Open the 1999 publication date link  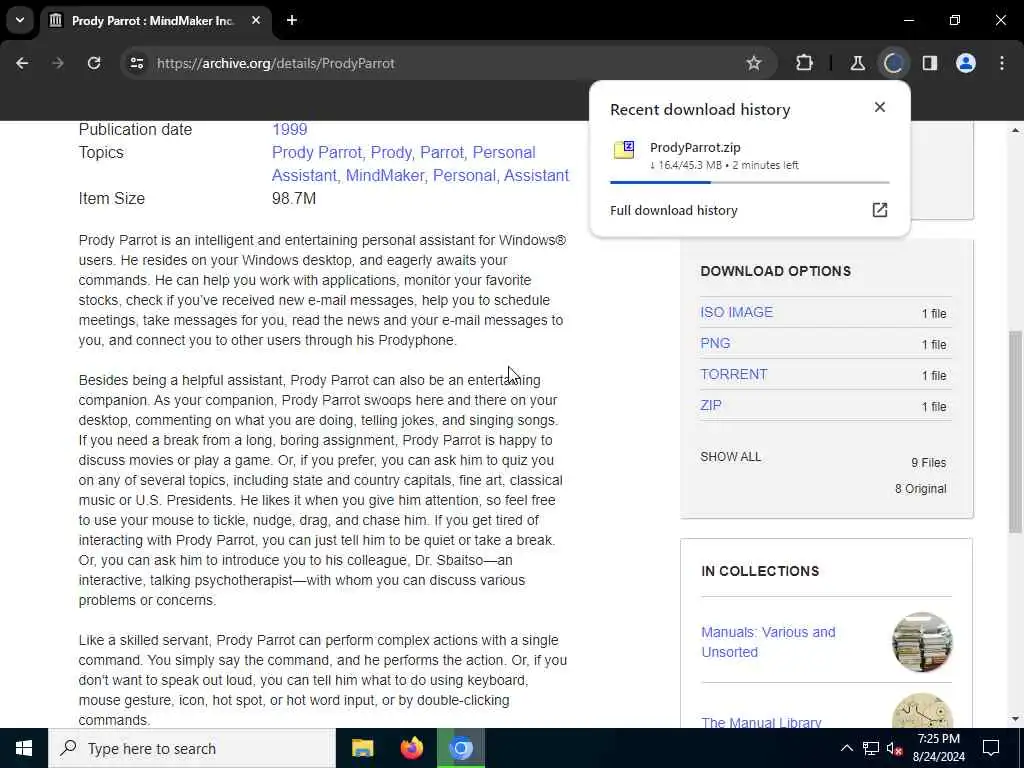289,129
